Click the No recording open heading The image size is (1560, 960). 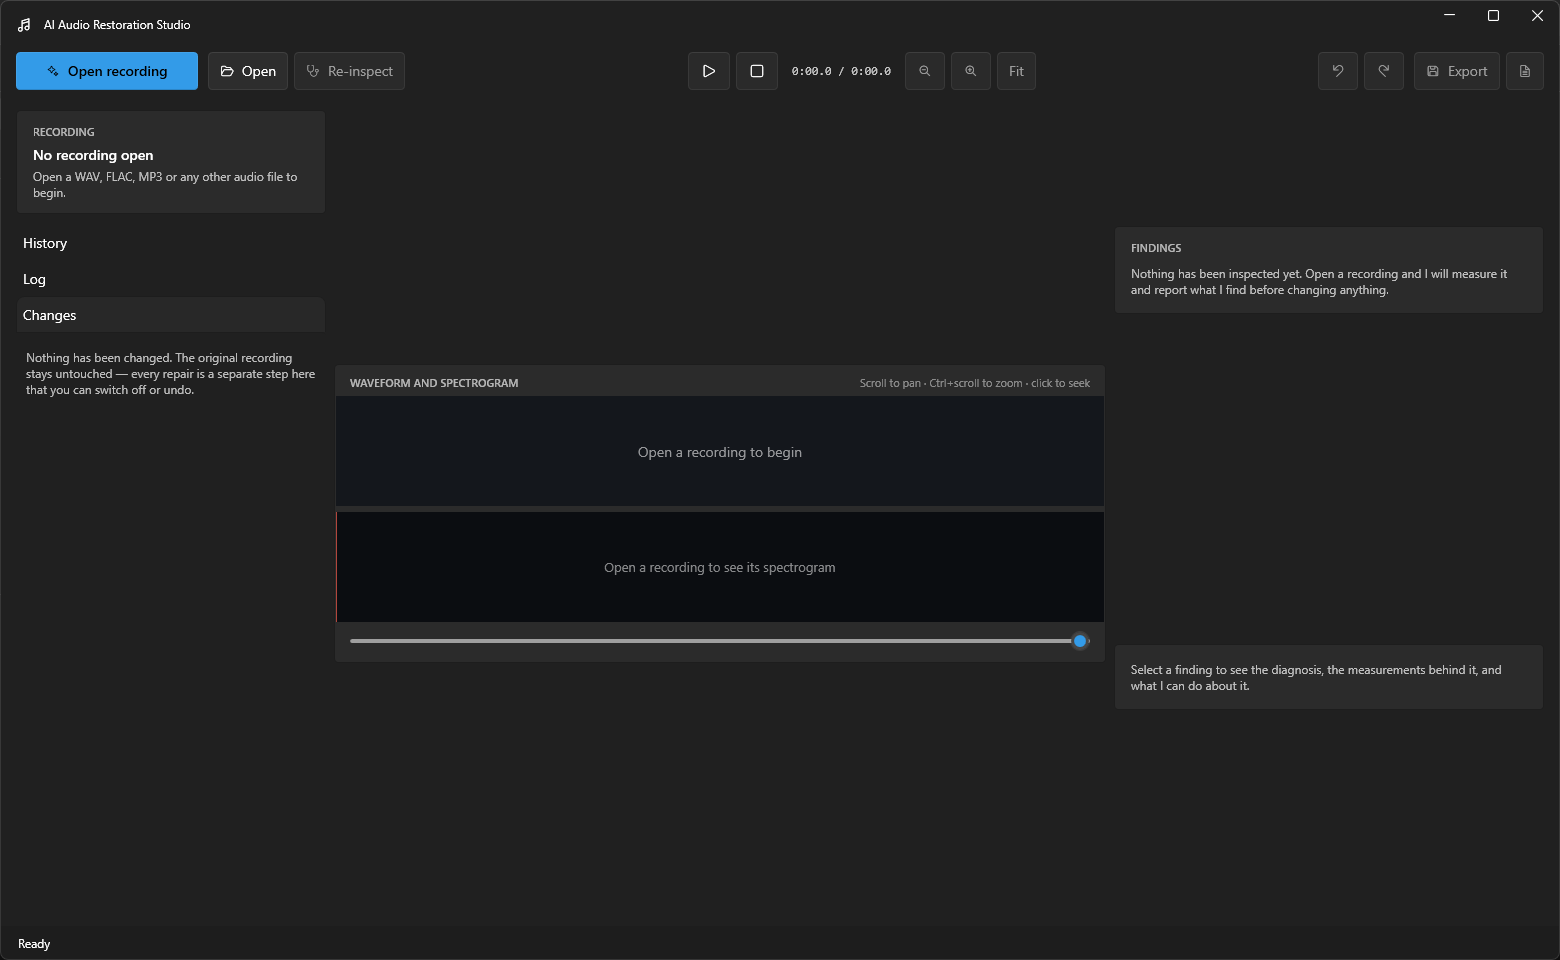pyautogui.click(x=93, y=155)
